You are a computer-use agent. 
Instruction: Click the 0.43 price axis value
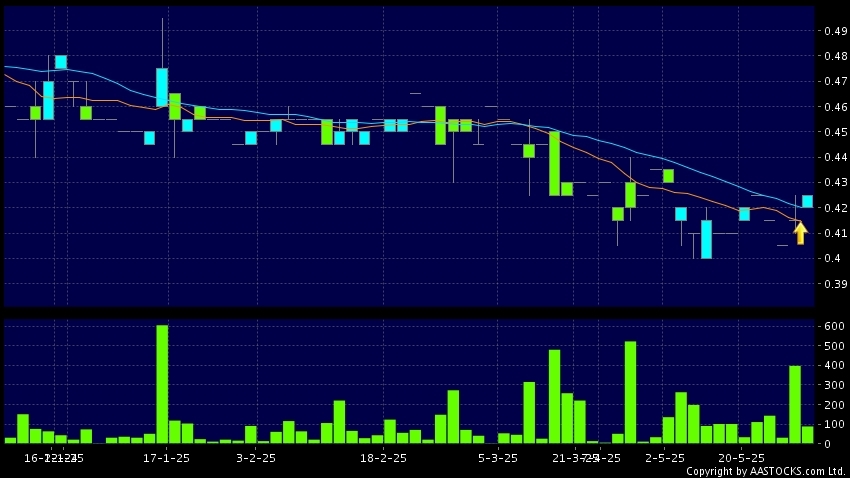(x=835, y=182)
